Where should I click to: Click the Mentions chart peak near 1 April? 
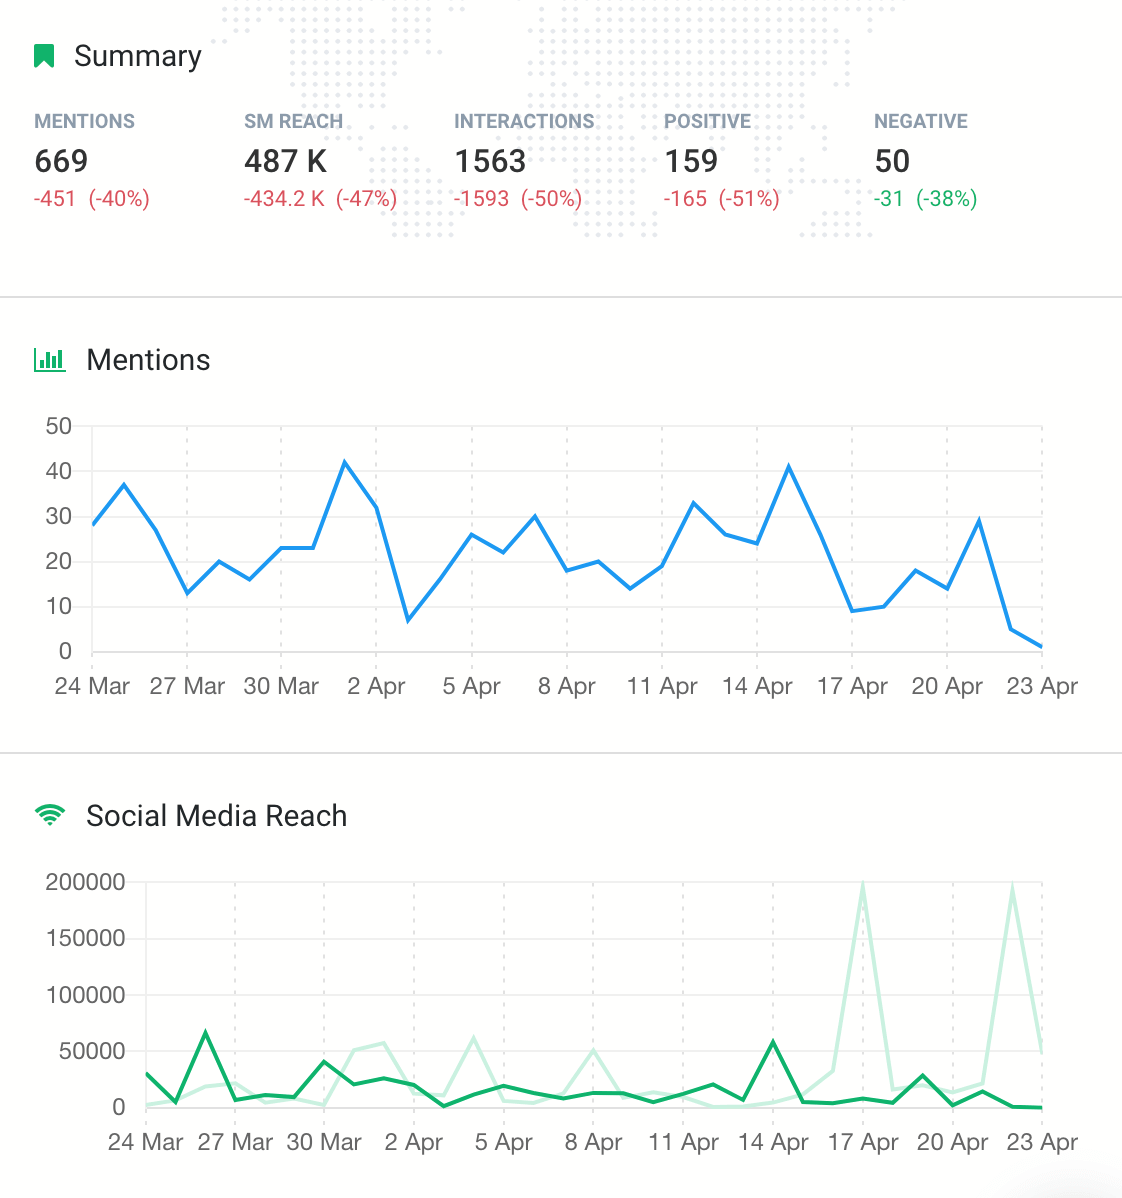[x=345, y=462]
